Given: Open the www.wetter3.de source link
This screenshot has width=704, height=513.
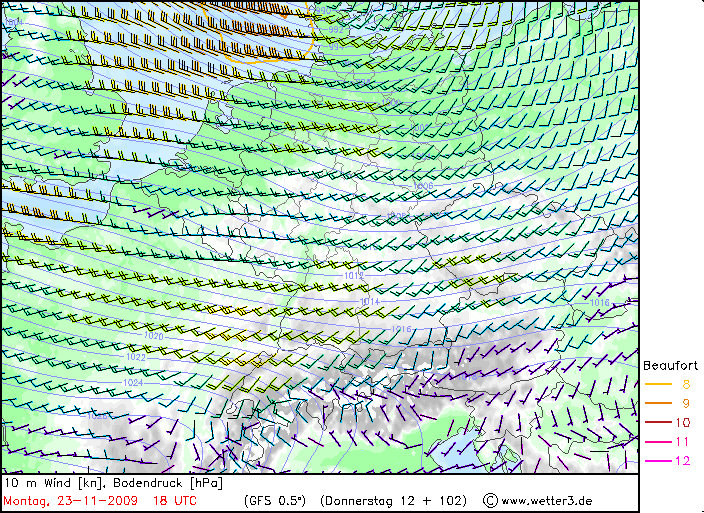Looking at the screenshot, I should (547, 501).
